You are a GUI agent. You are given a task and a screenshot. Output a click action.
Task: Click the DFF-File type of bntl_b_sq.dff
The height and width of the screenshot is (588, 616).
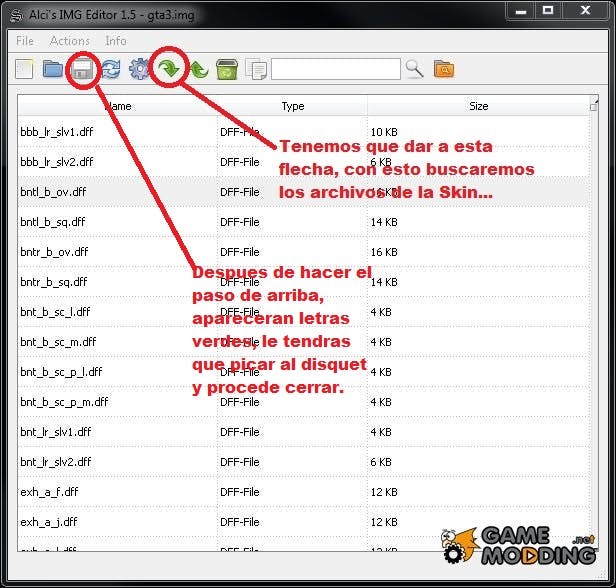(240, 222)
